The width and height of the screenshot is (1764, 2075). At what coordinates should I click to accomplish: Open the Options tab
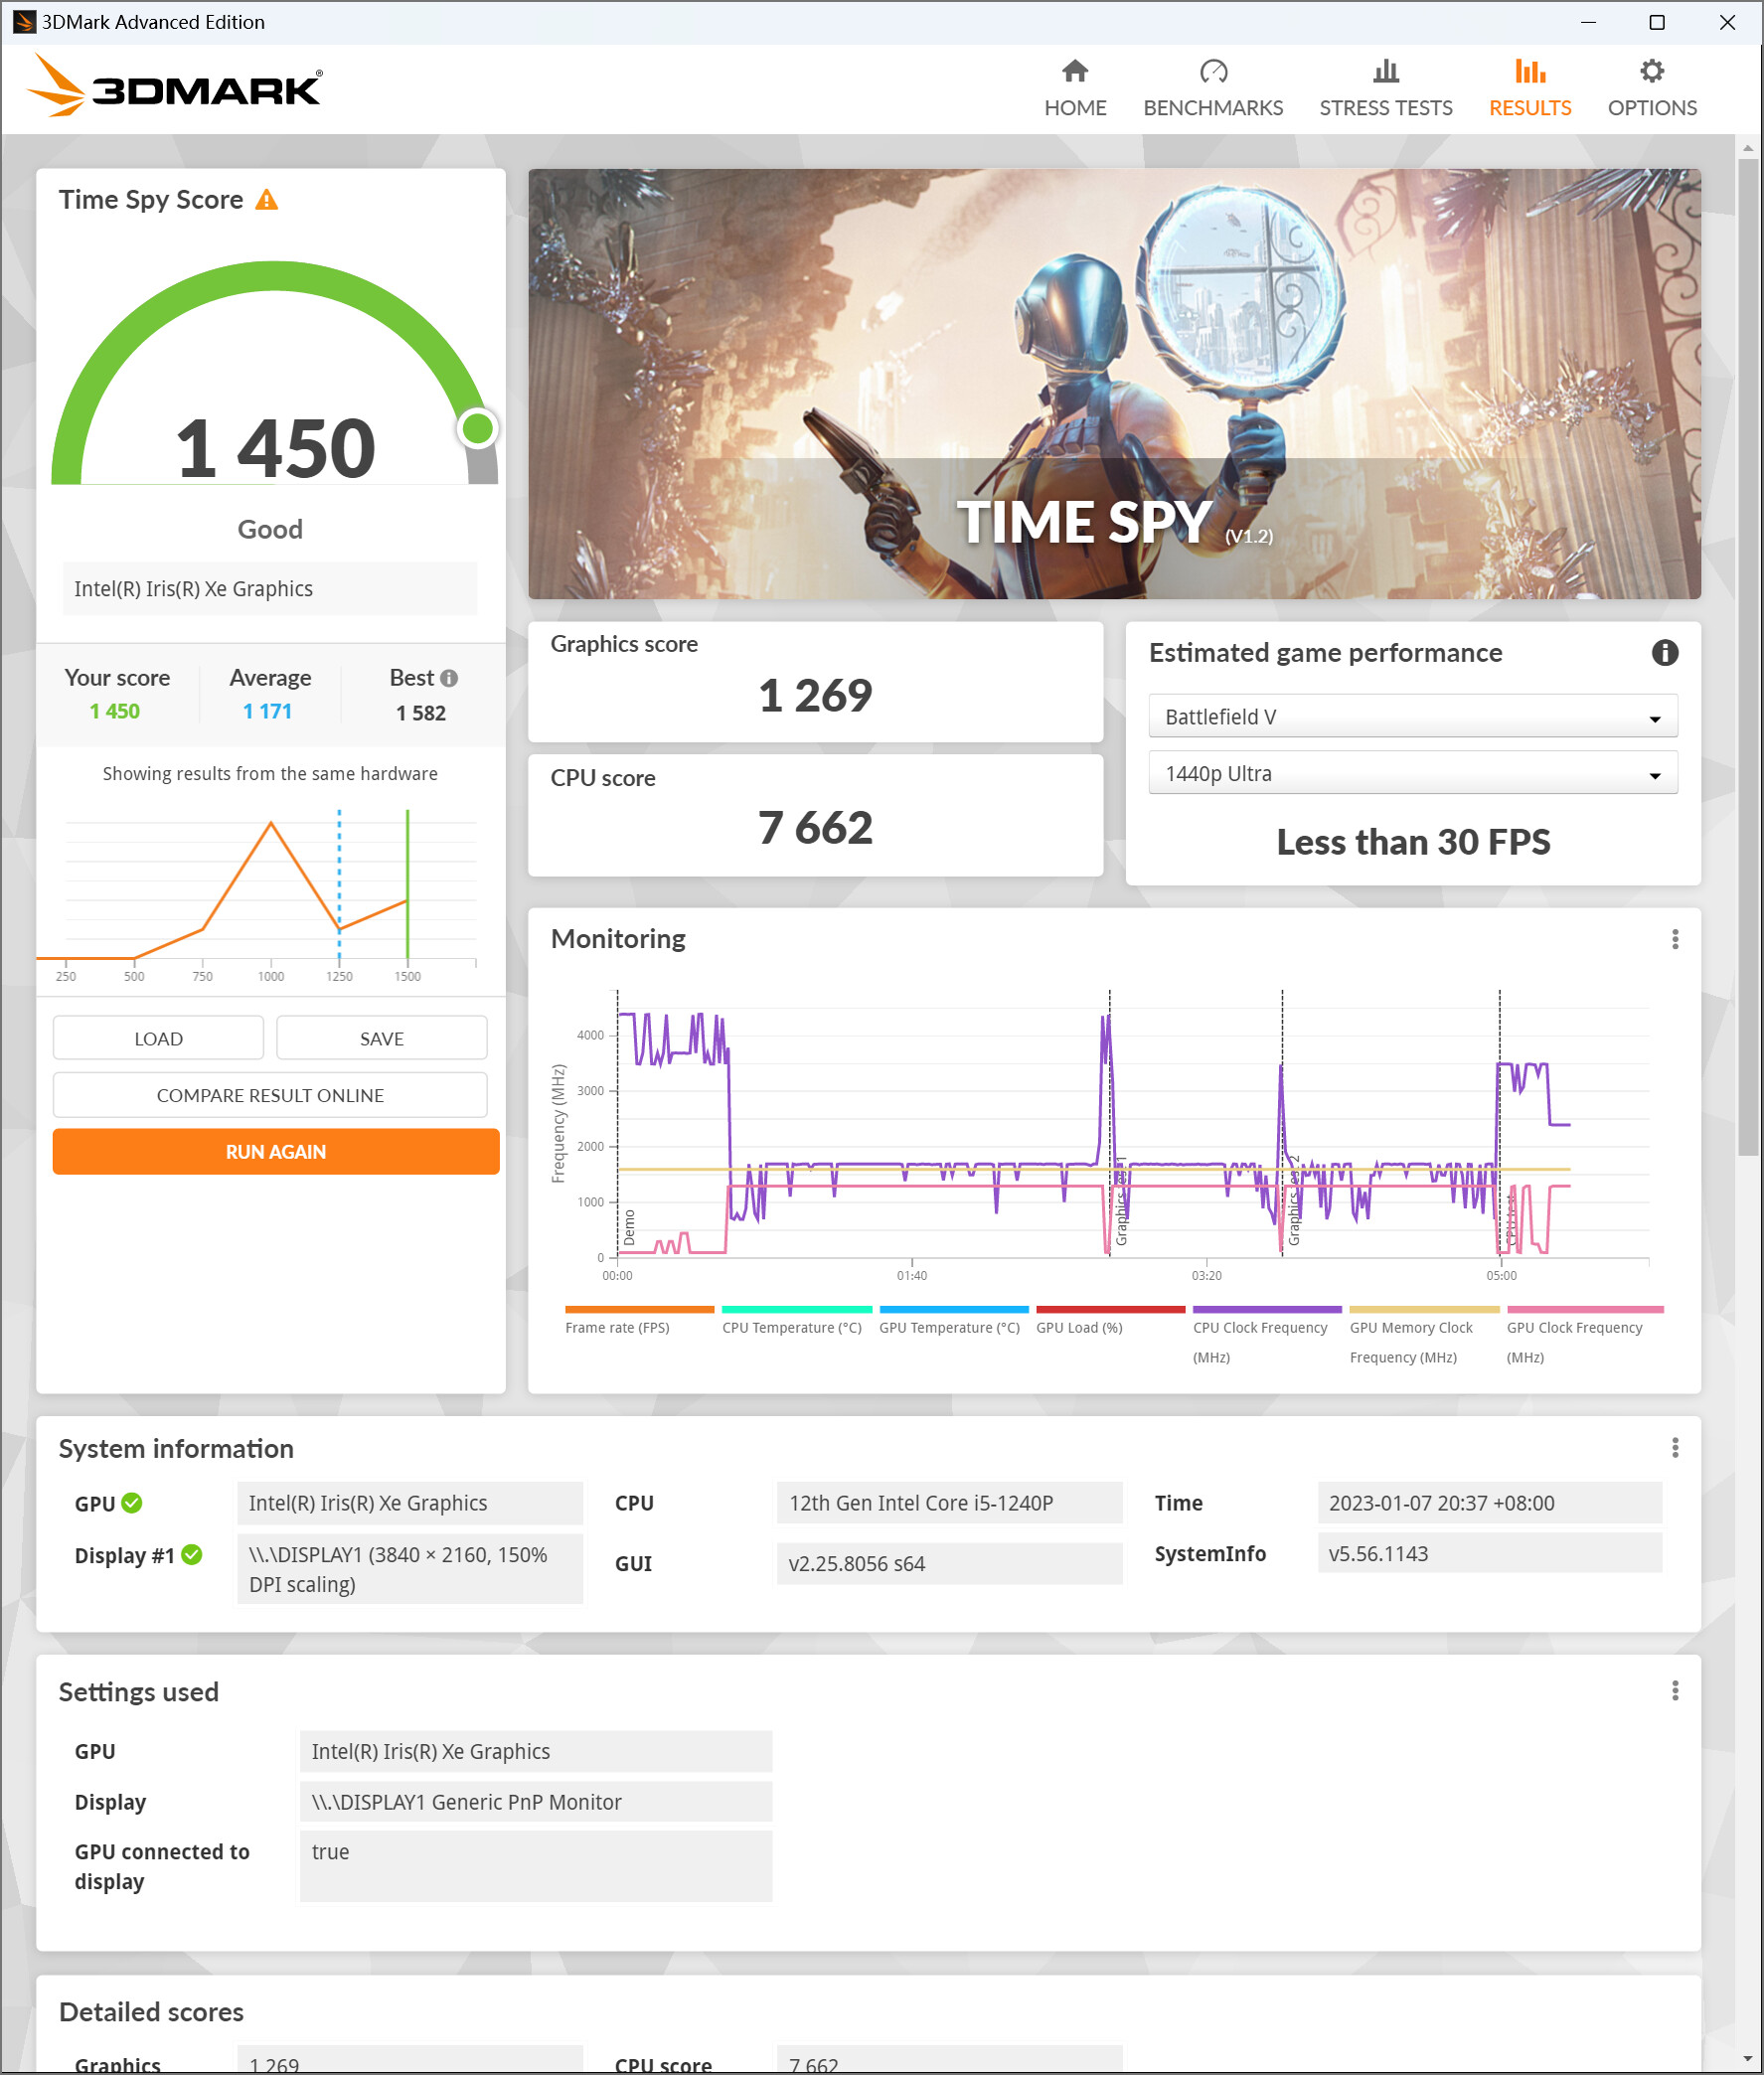pyautogui.click(x=1651, y=88)
